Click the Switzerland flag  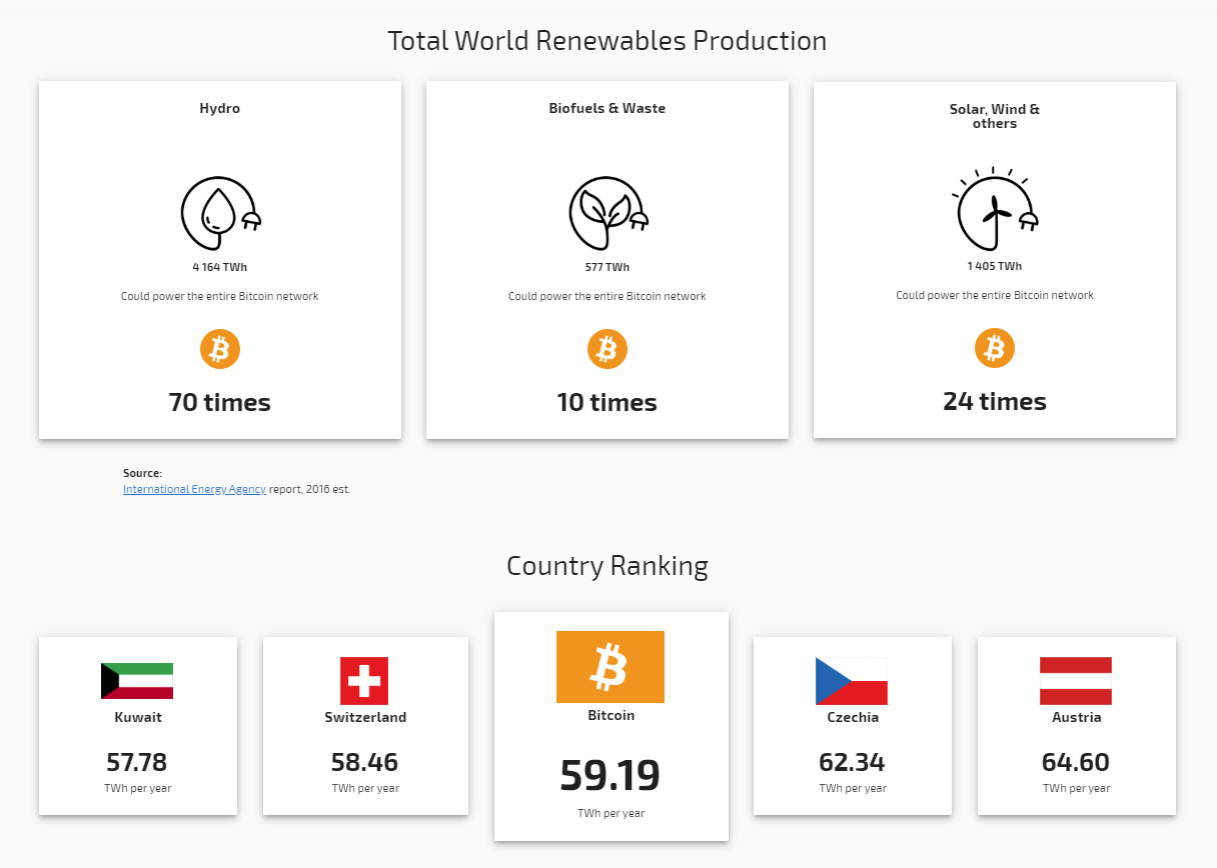tap(364, 681)
